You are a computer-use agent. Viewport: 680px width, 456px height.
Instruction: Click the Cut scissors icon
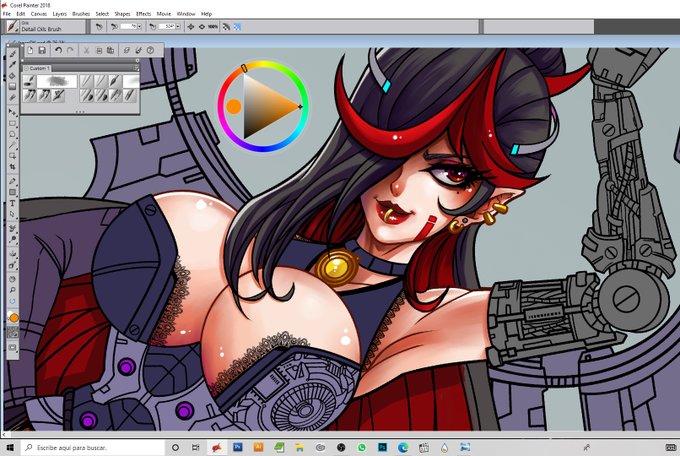click(x=86, y=50)
